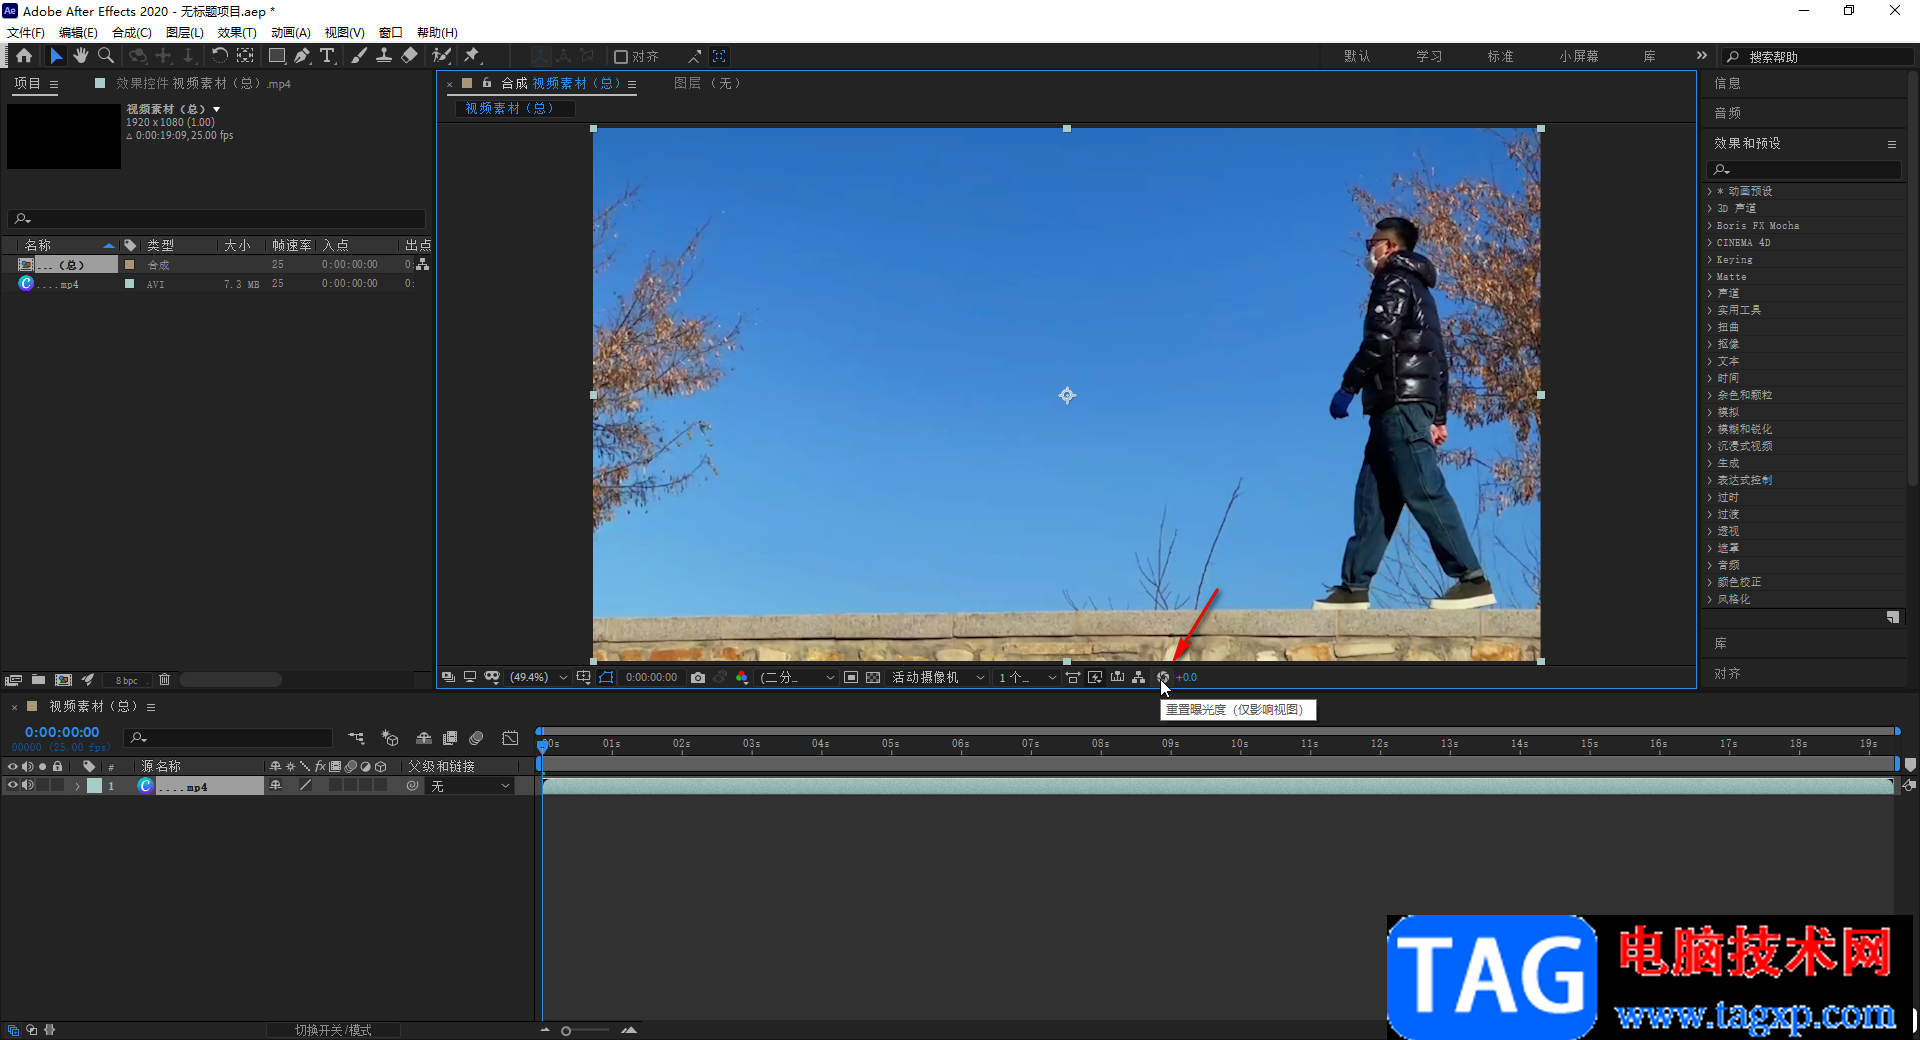Open the resolution (二分) dropdown

796,677
